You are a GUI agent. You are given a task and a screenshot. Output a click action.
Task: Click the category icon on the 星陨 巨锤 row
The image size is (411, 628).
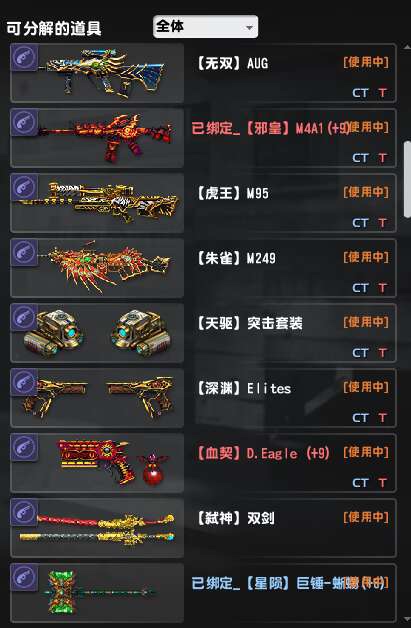pyautogui.click(x=24, y=577)
